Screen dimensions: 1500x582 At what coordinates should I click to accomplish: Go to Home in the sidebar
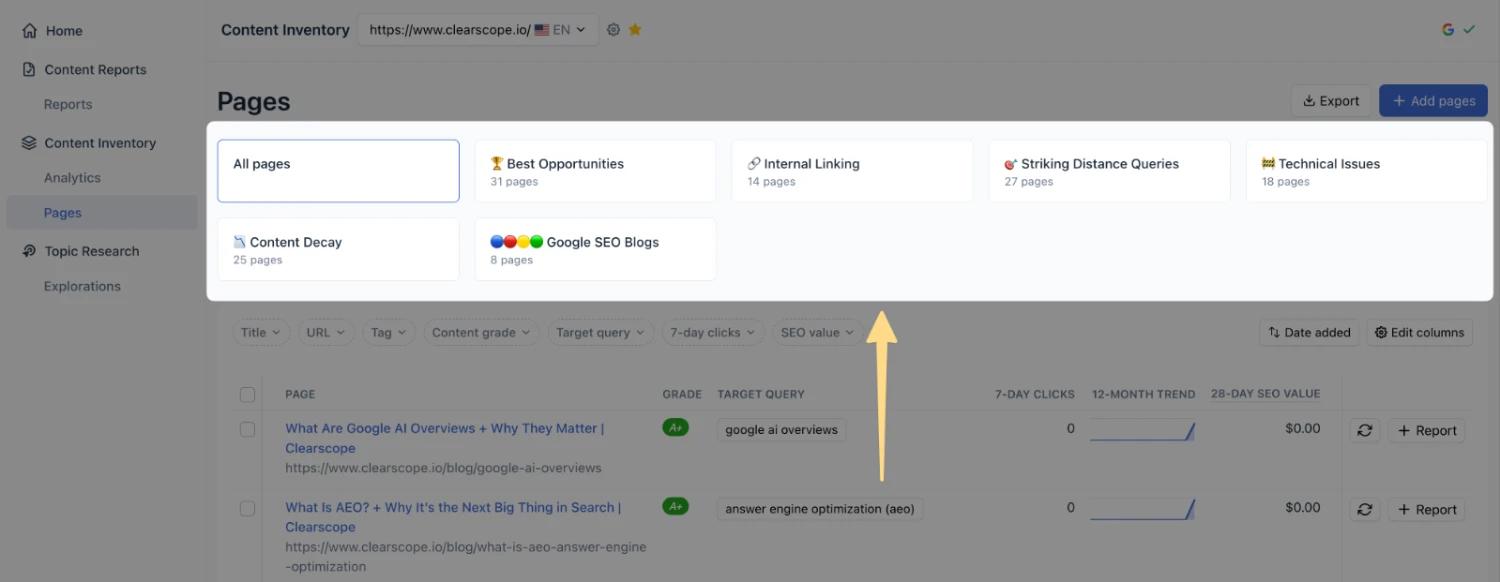[64, 31]
